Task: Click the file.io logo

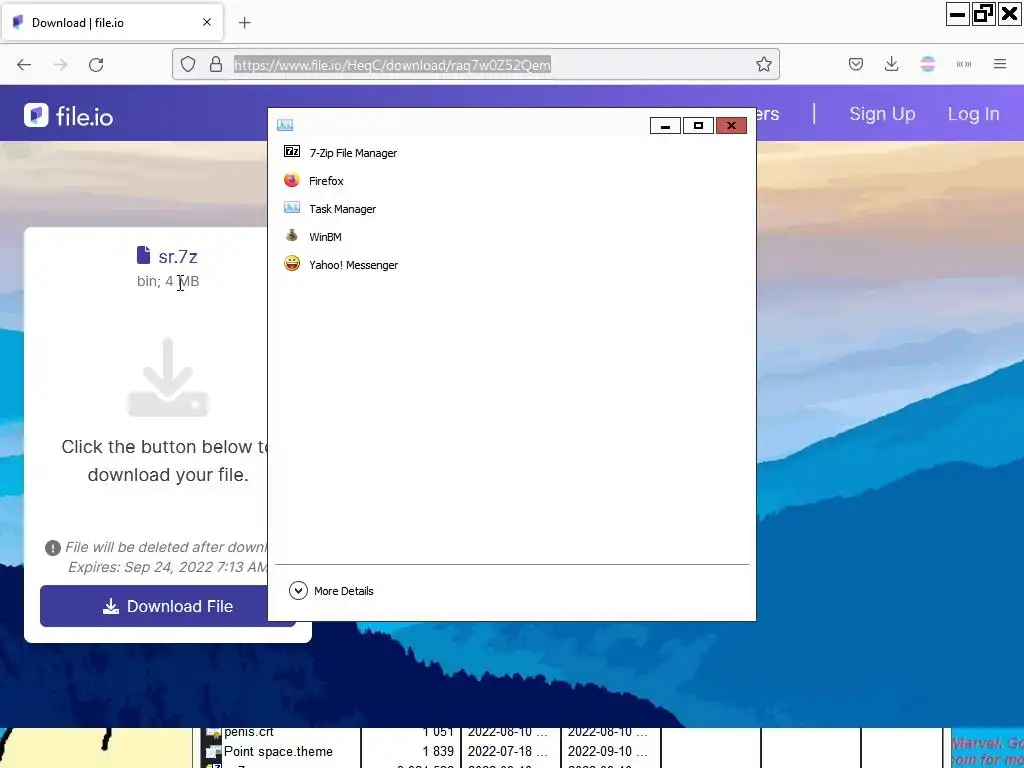Action: (69, 116)
